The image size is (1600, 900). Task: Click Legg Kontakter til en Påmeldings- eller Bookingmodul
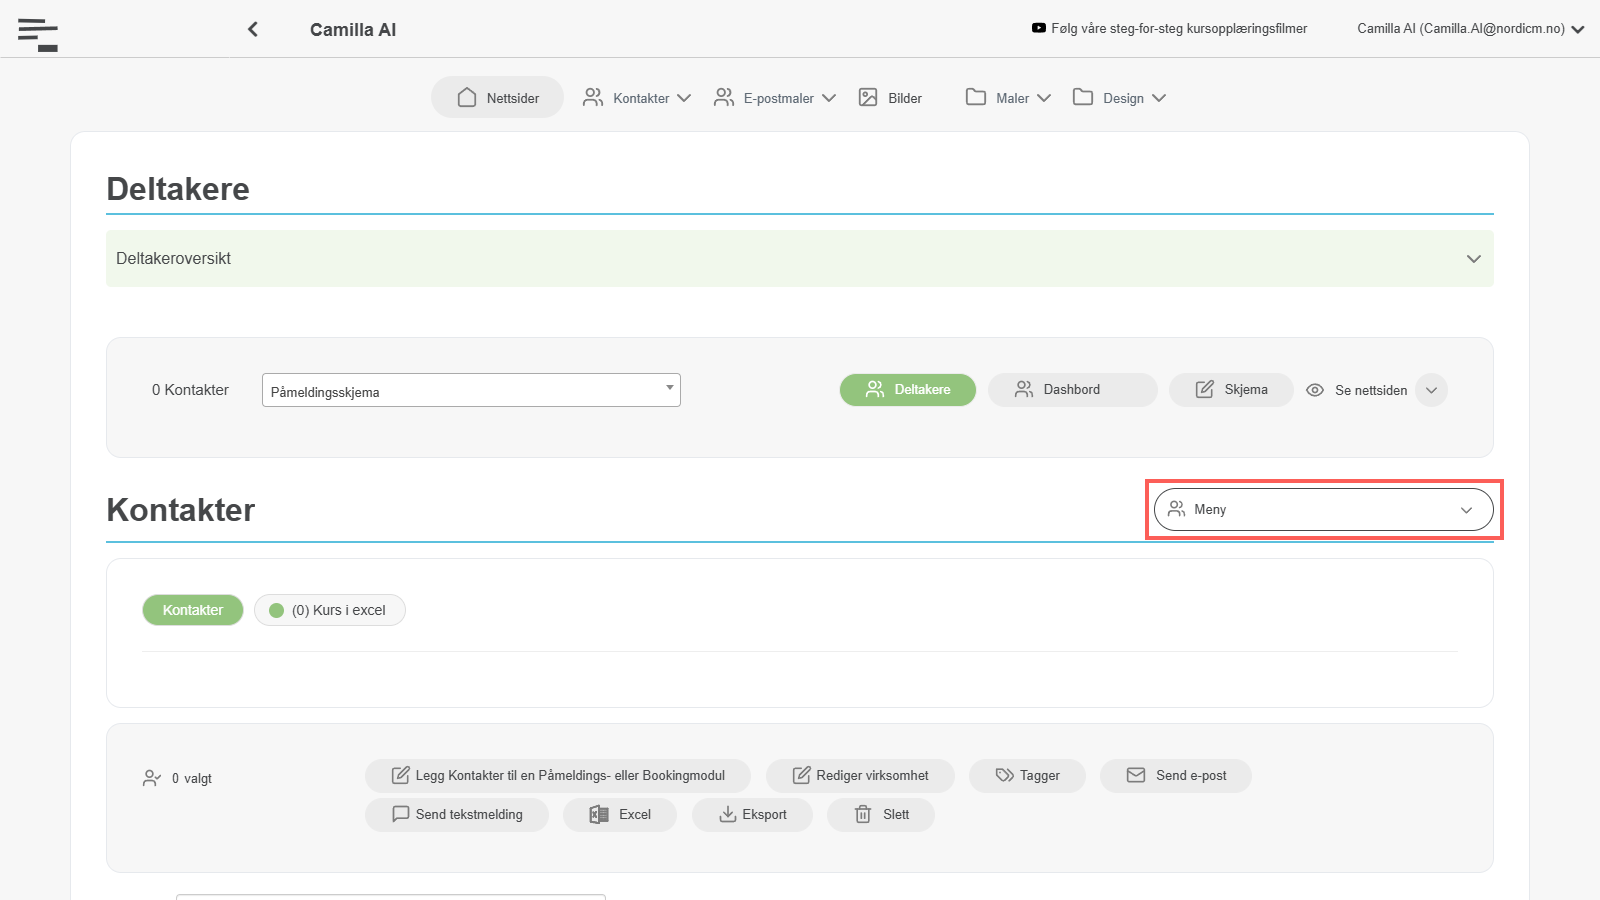coord(558,776)
